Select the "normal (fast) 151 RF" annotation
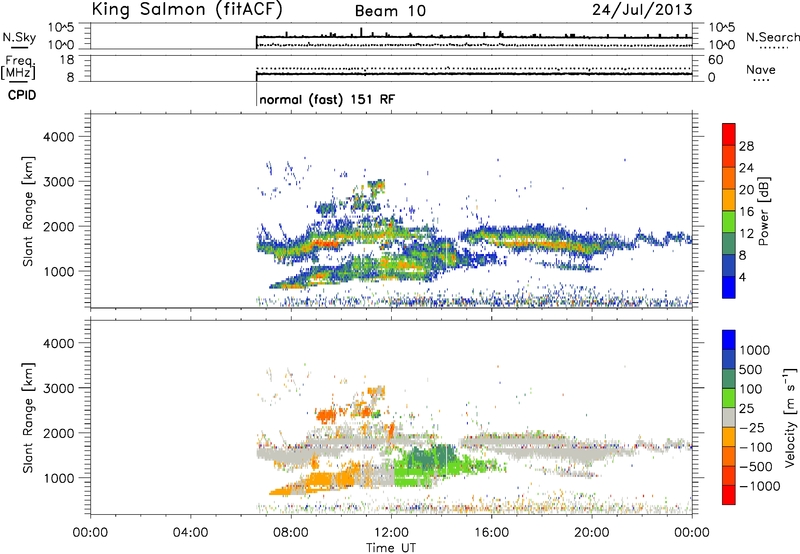This screenshot has height=554, width=800. point(327,99)
